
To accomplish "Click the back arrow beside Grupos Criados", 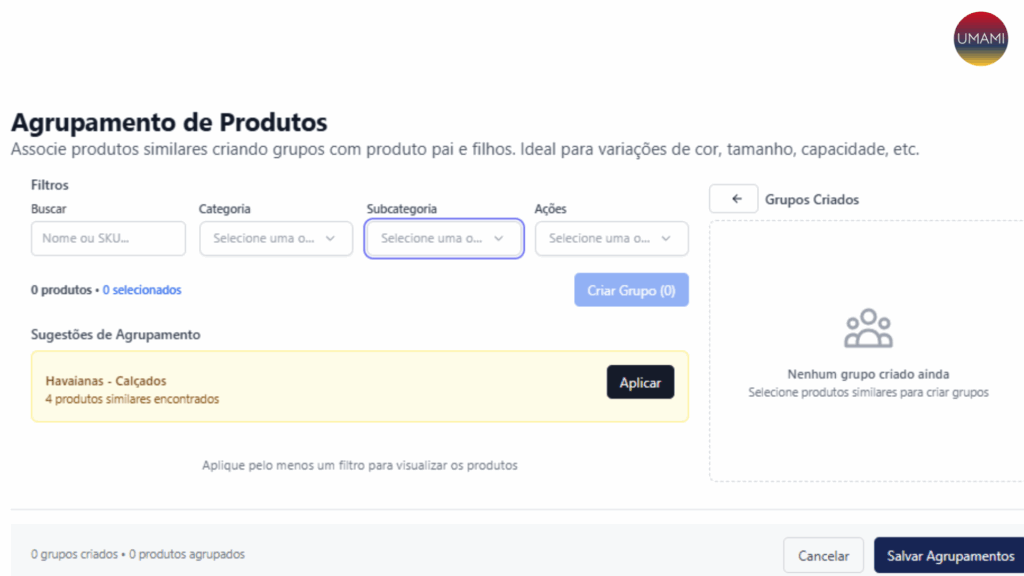I will [733, 199].
